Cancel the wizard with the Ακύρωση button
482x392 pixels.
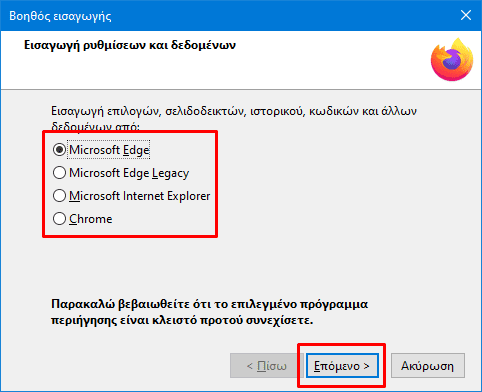(x=428, y=366)
